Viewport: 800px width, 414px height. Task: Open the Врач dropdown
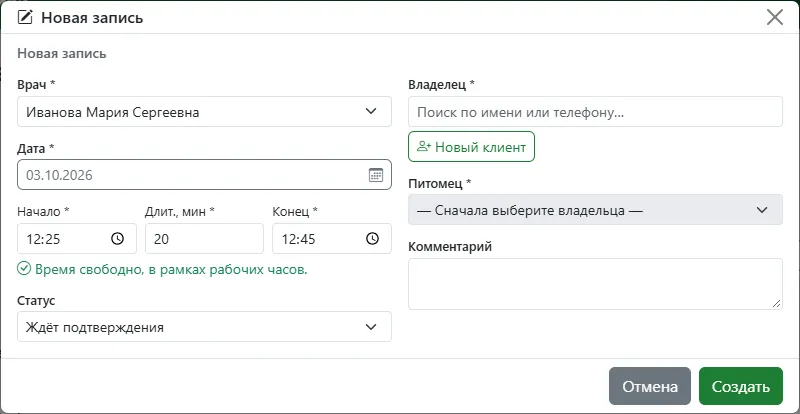[204, 112]
